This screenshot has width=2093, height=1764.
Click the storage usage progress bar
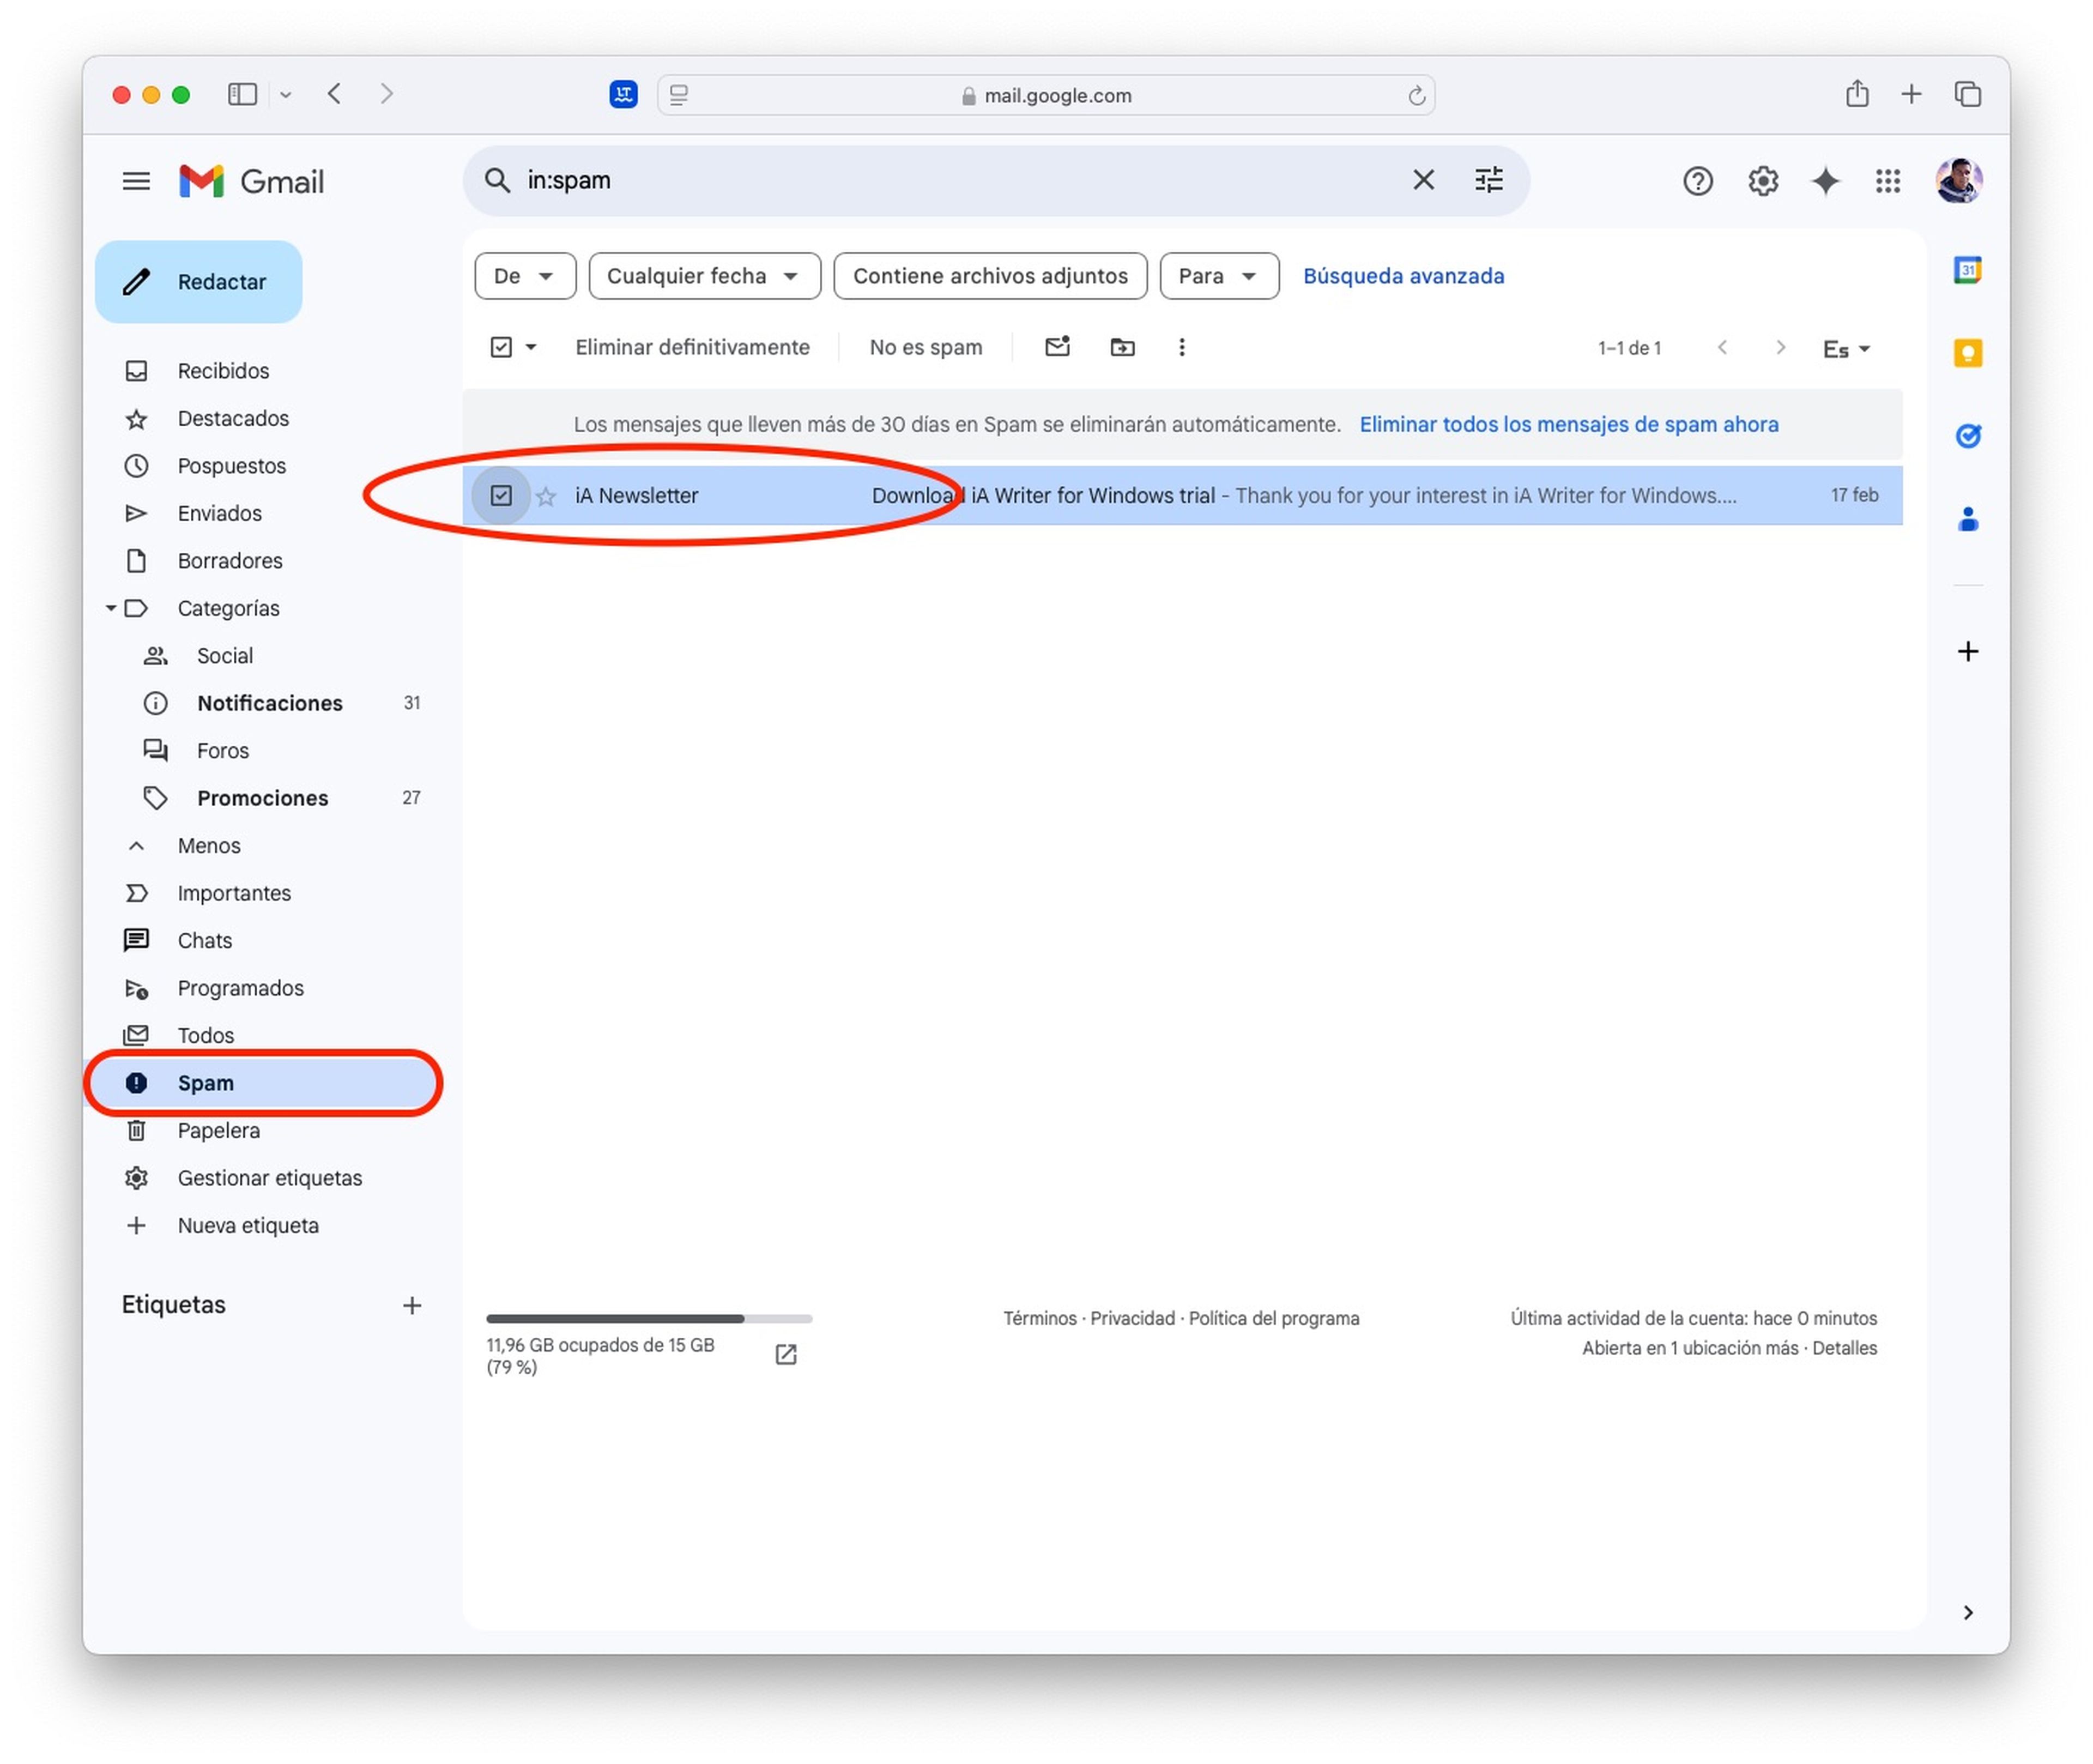pos(649,1319)
